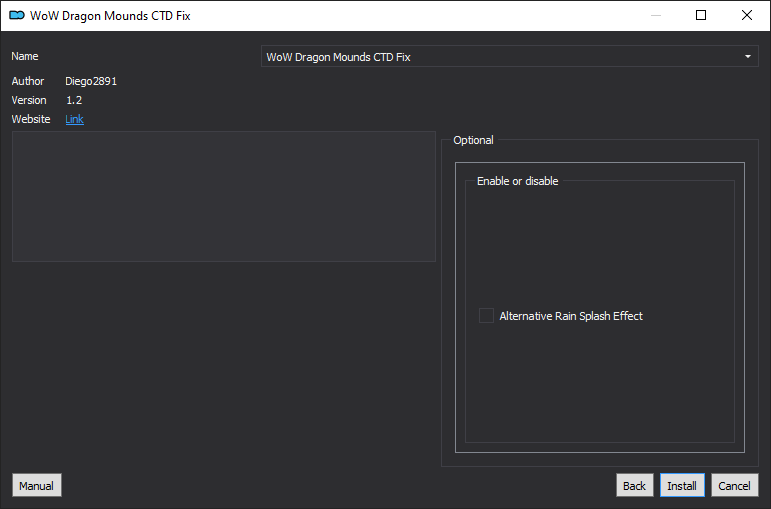Go to previous step with Back button
This screenshot has height=509, width=771.
[x=634, y=485]
